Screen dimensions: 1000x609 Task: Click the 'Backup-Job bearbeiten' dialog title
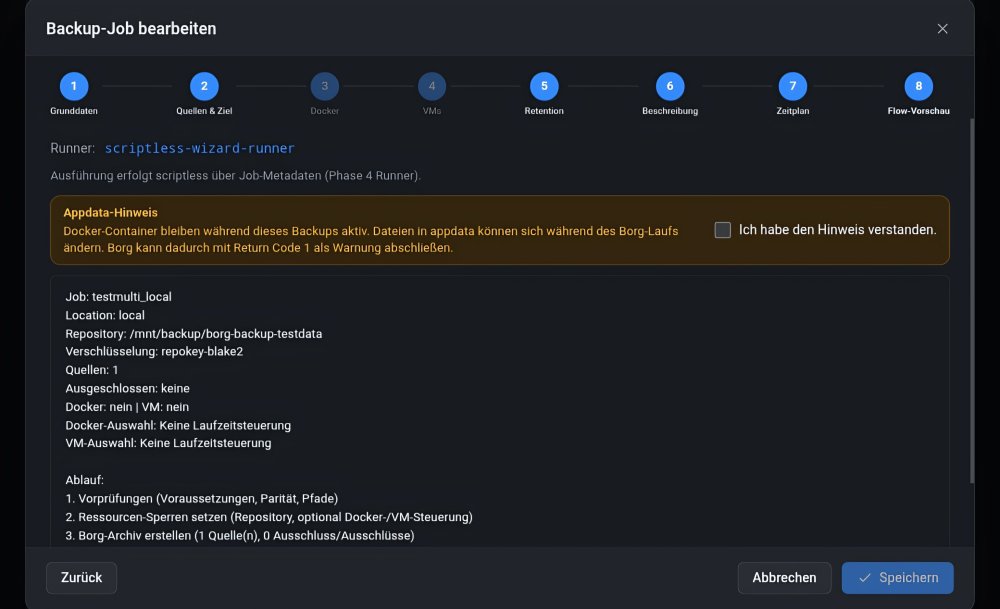[x=131, y=29]
